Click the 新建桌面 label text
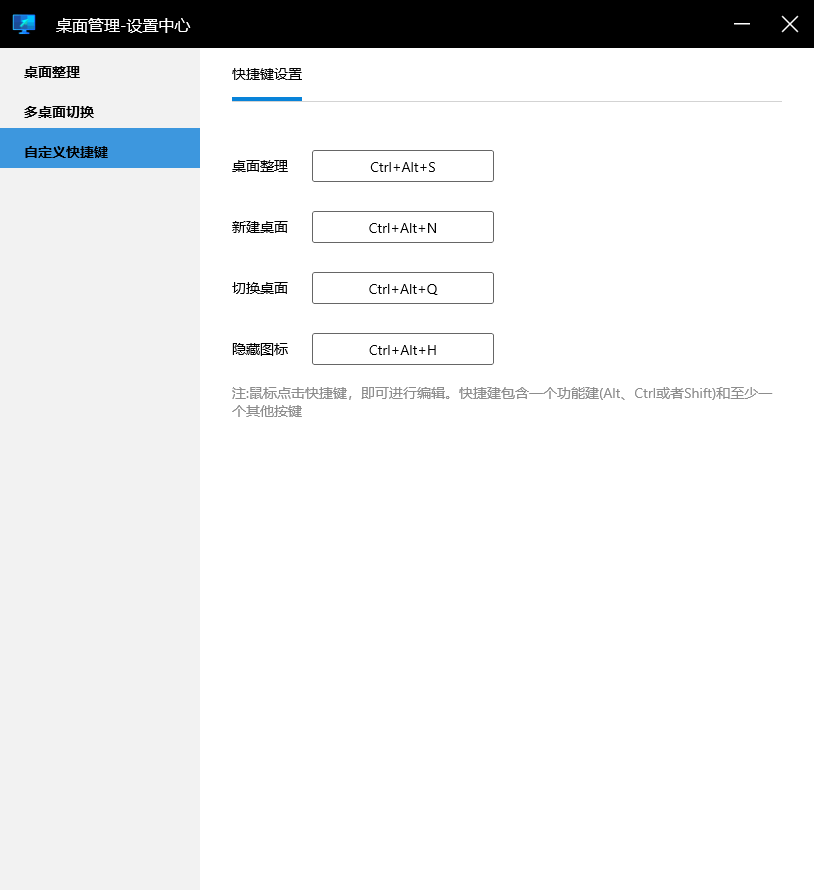Screen dimensions: 814x890 pyautogui.click(x=260, y=227)
